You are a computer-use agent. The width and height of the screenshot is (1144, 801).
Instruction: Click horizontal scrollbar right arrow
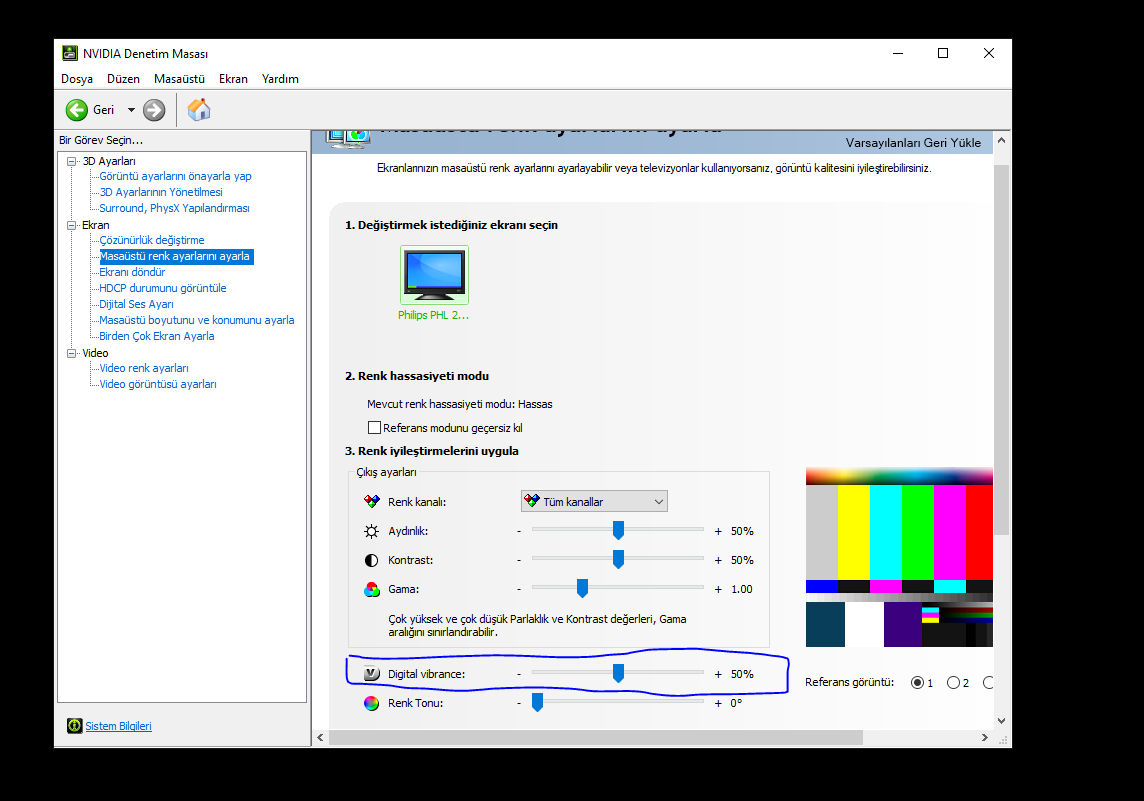click(985, 738)
